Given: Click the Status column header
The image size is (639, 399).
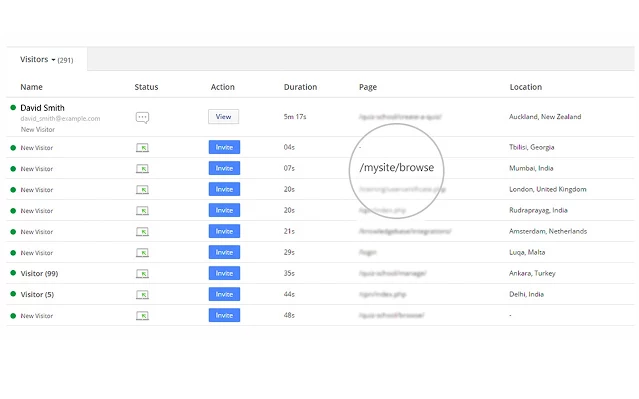Looking at the screenshot, I should [x=146, y=87].
